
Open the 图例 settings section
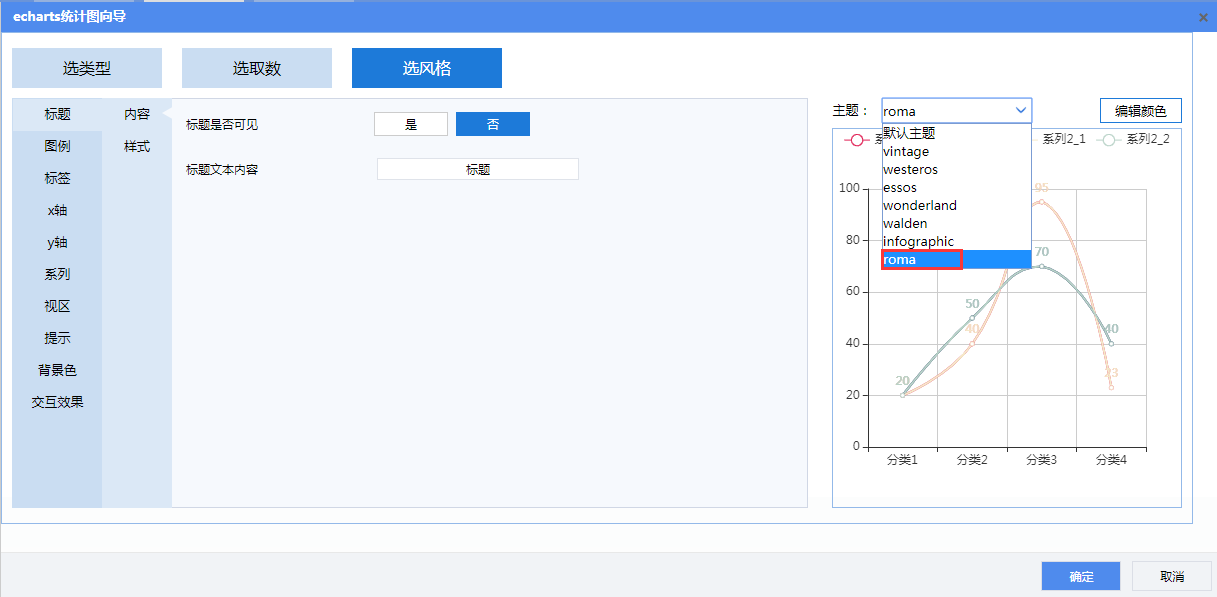tap(57, 146)
